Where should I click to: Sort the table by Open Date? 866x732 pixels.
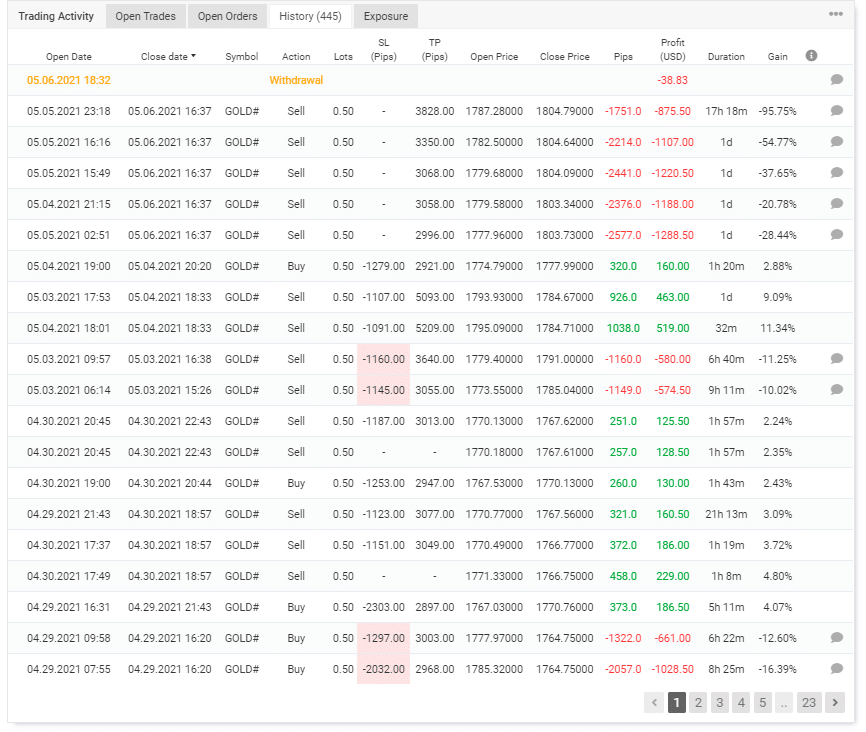pyautogui.click(x=69, y=56)
